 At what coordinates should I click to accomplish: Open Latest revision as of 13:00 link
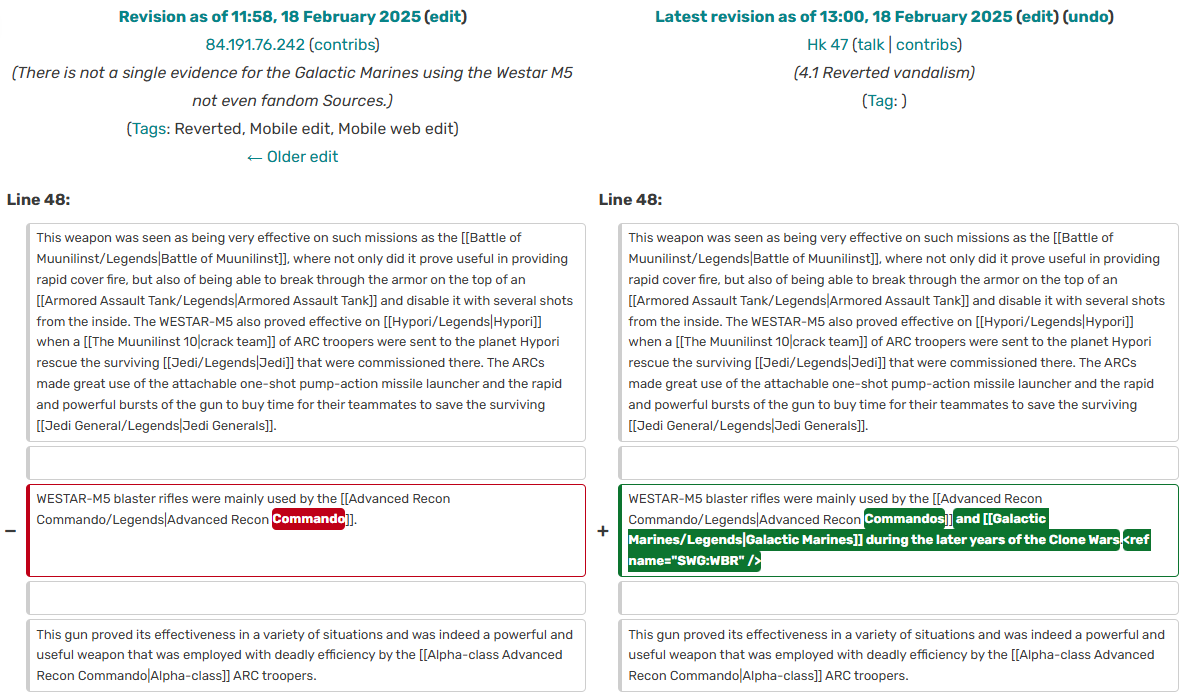(834, 17)
